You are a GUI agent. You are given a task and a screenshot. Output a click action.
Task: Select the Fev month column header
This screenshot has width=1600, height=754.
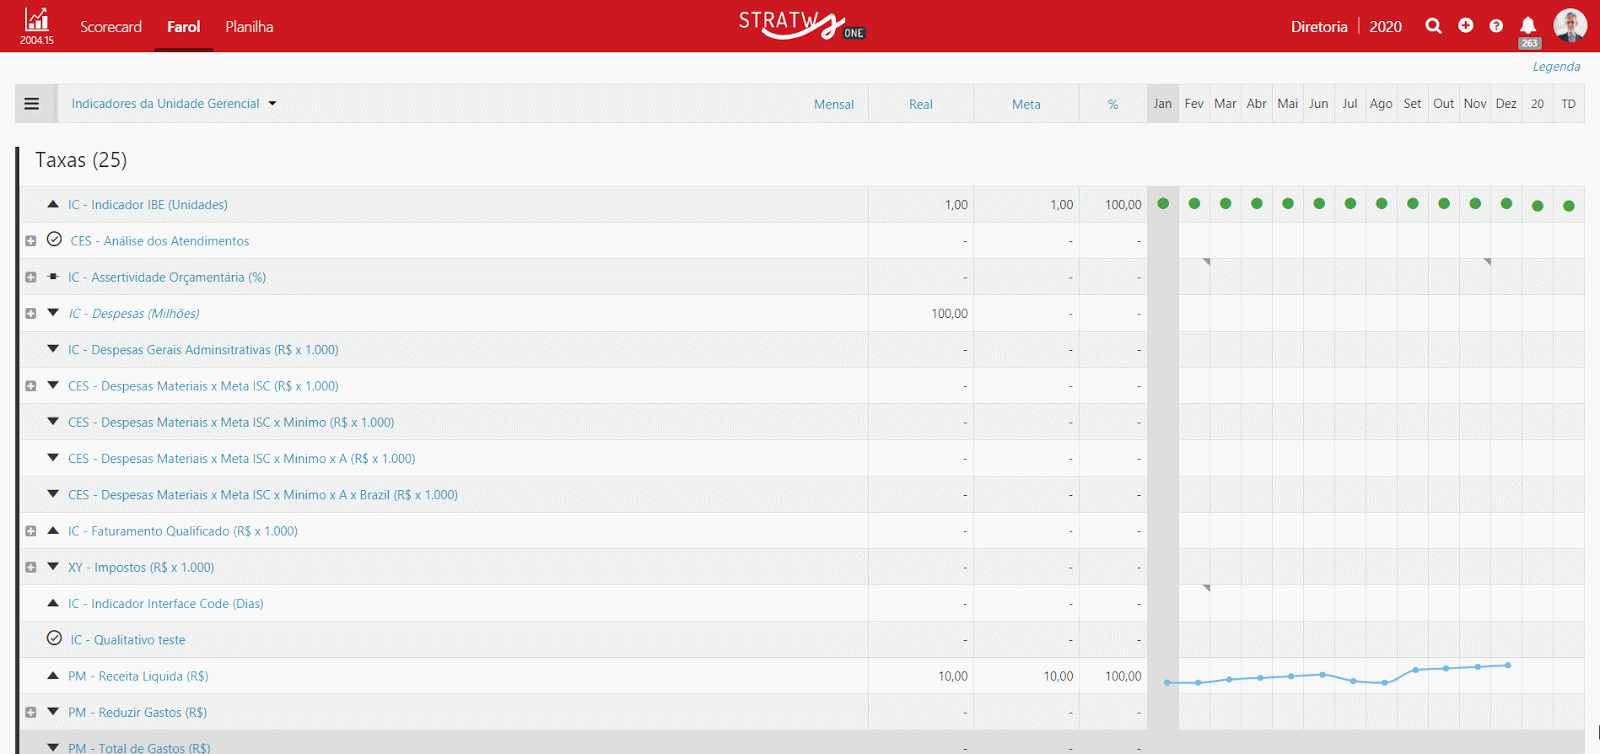tap(1194, 104)
